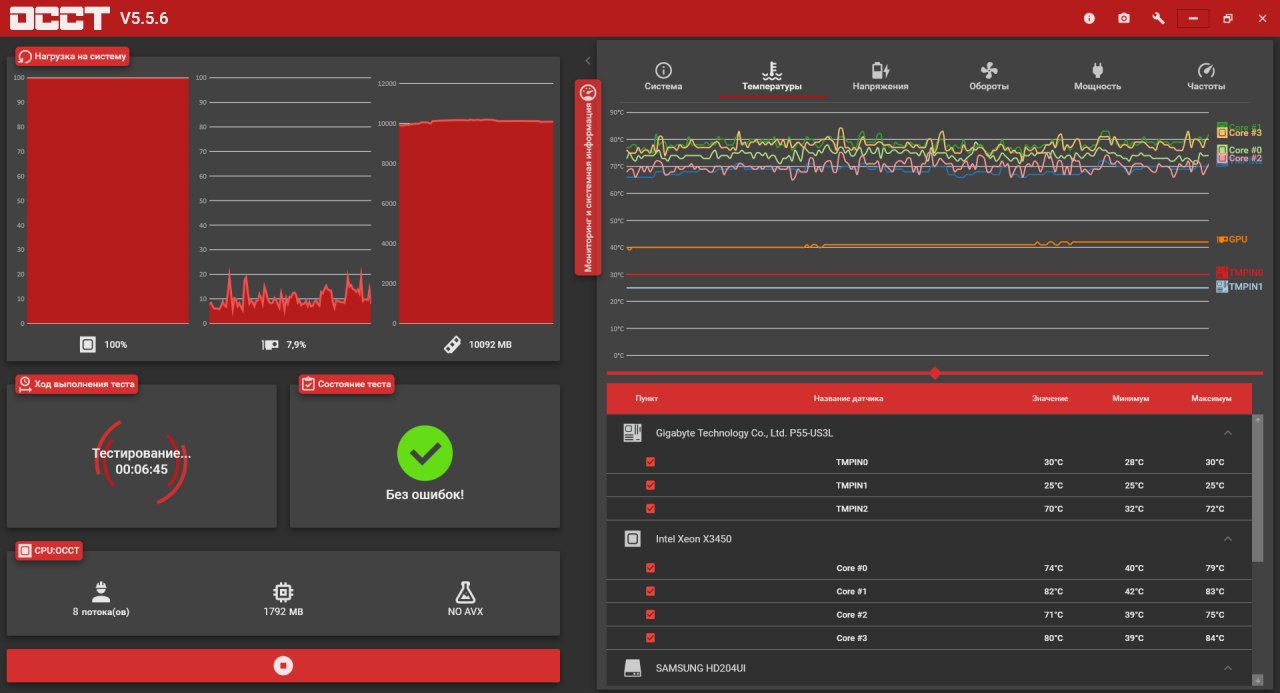Switch to the Мощность tab
The width and height of the screenshot is (1280, 693).
[1097, 76]
